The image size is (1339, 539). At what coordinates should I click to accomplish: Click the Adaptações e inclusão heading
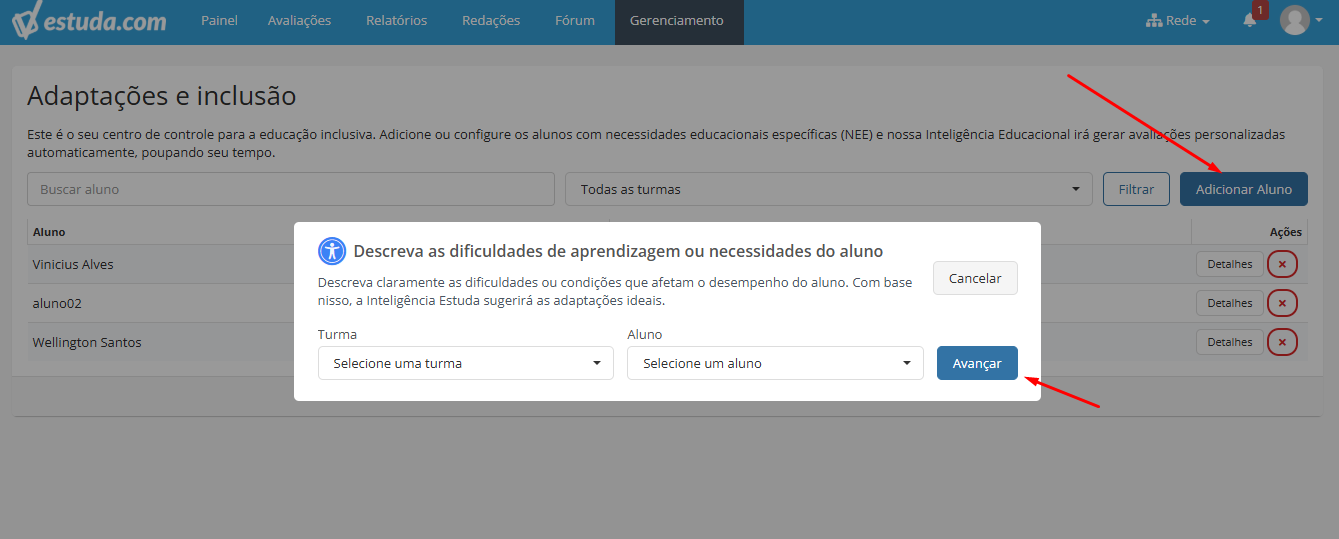pyautogui.click(x=162, y=96)
